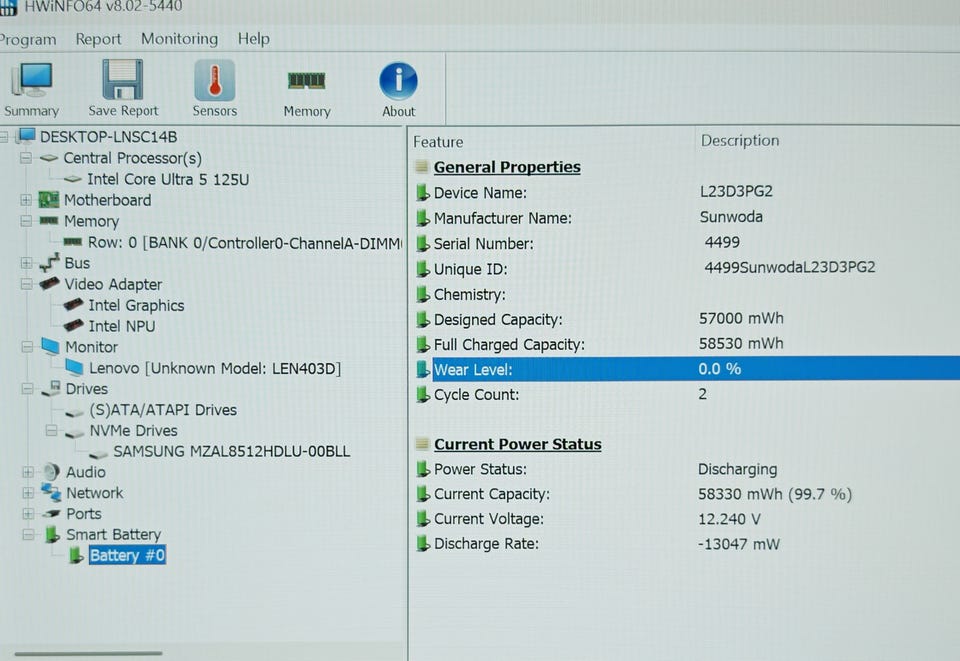Collapse the NVMe Drives node

51,430
